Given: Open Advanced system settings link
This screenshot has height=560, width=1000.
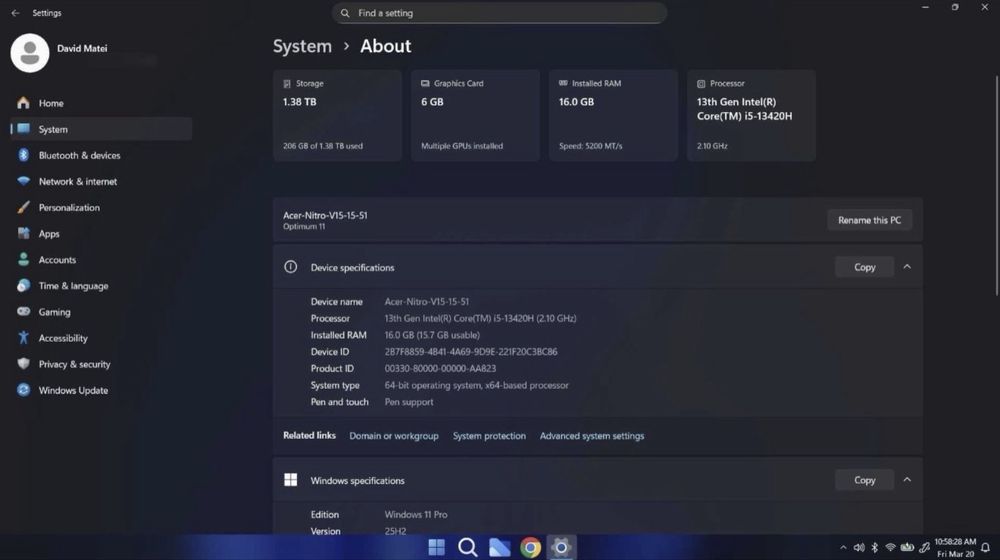Looking at the screenshot, I should pyautogui.click(x=592, y=436).
